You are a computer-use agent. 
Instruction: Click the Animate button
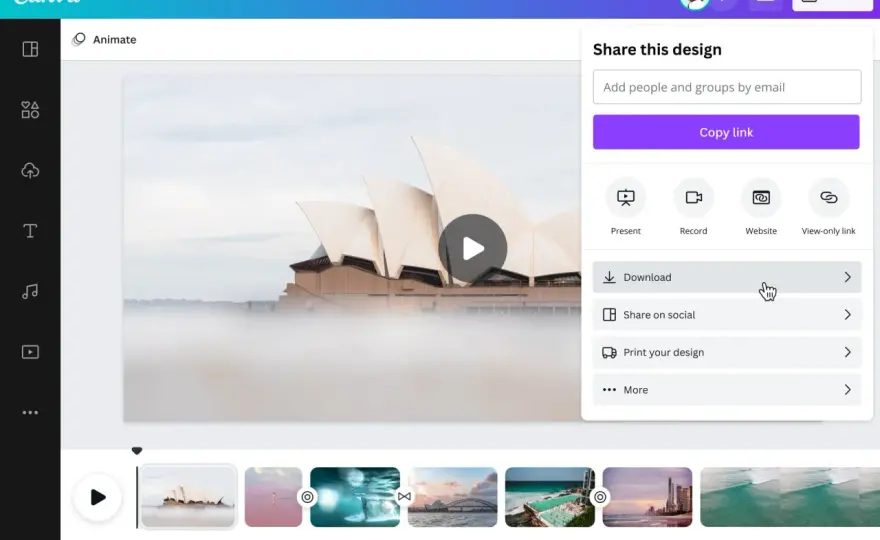(x=104, y=39)
